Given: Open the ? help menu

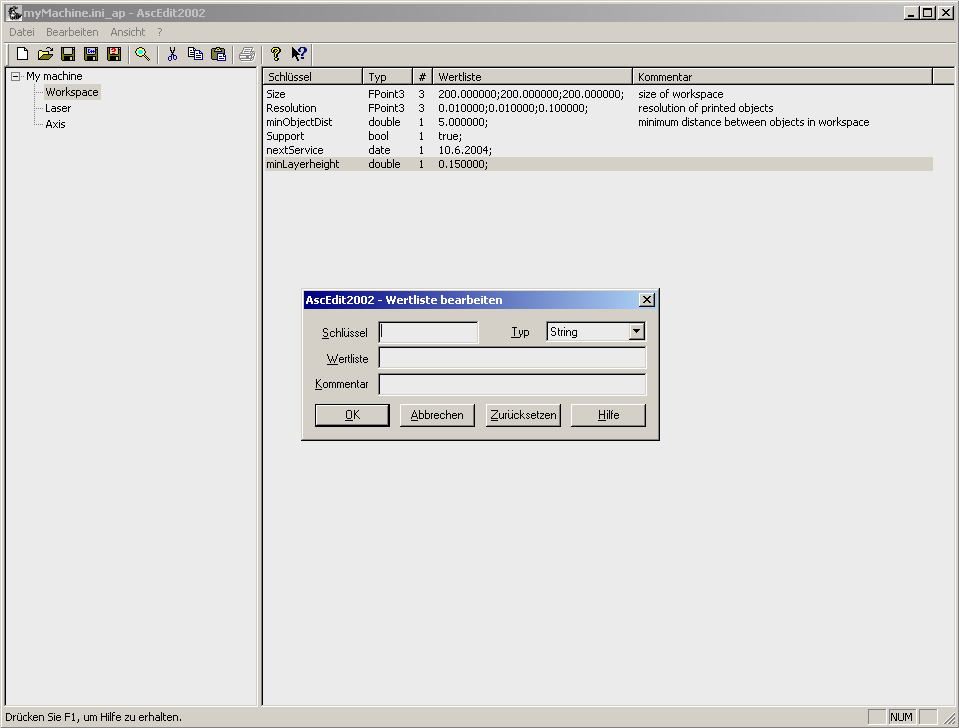Looking at the screenshot, I should click(160, 32).
